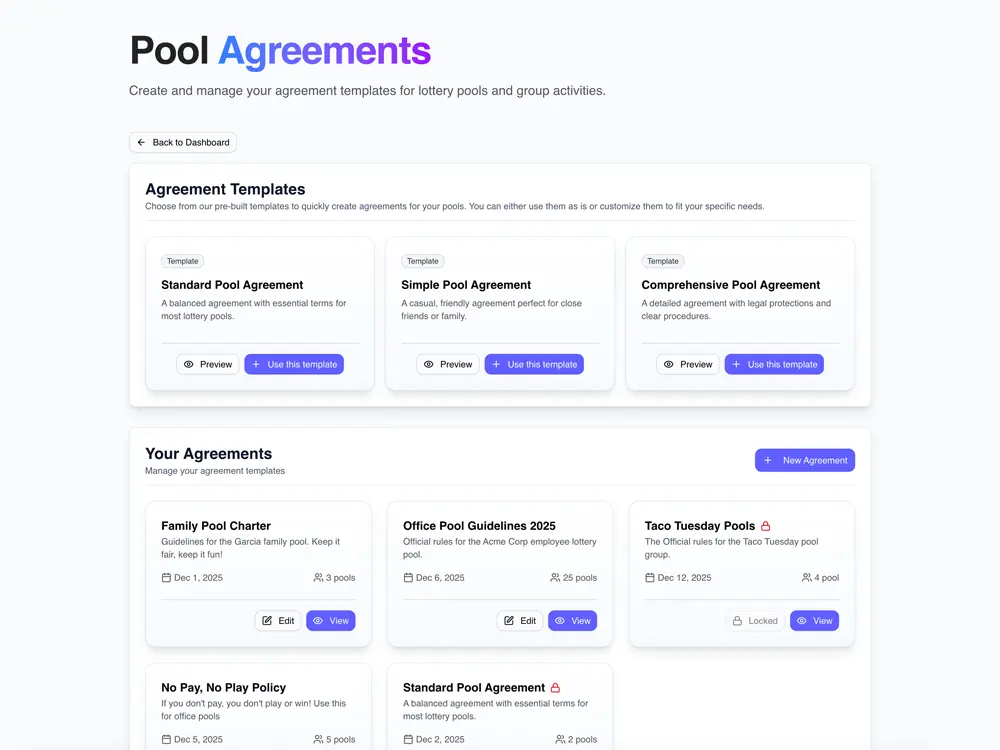Image resolution: width=1000 pixels, height=750 pixels.
Task: Preview the Simple Pool Agreement template
Action: (447, 364)
